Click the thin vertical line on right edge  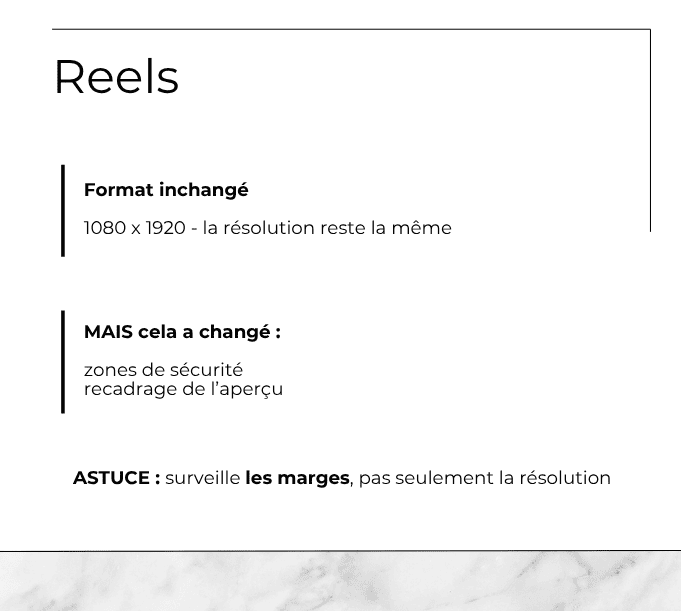point(650,130)
